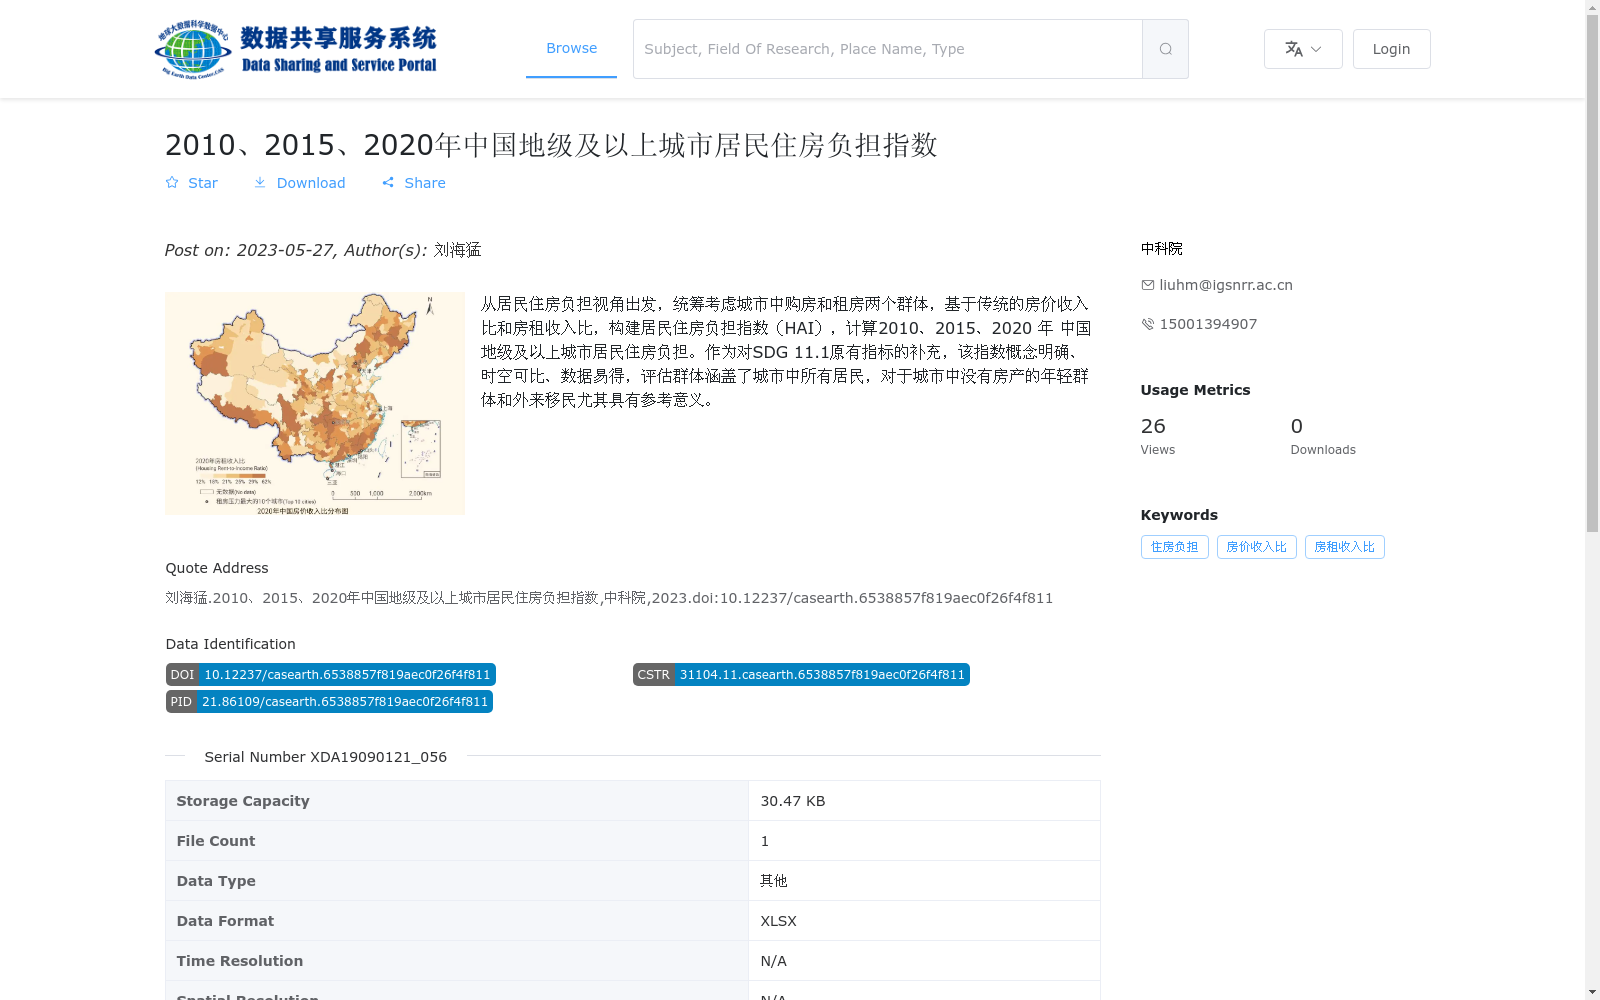
Task: Click the Data Sharing and Service Portal logo
Action: tap(296, 49)
